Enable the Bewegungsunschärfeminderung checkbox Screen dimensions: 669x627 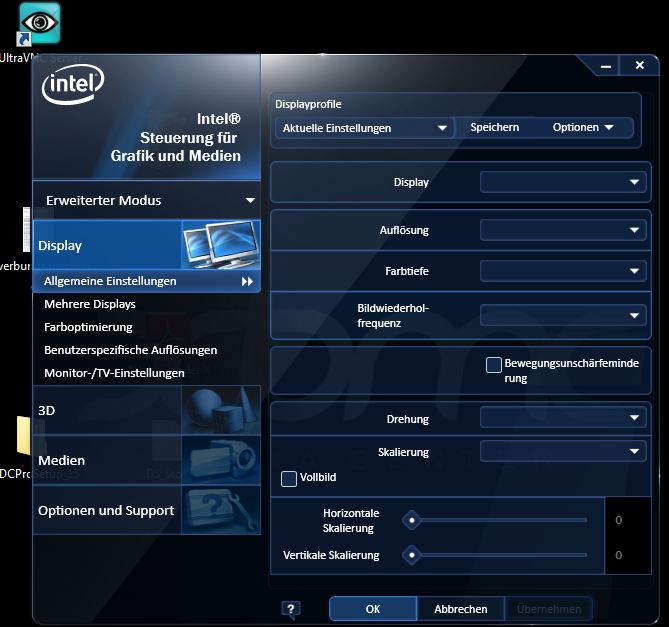[x=494, y=365]
